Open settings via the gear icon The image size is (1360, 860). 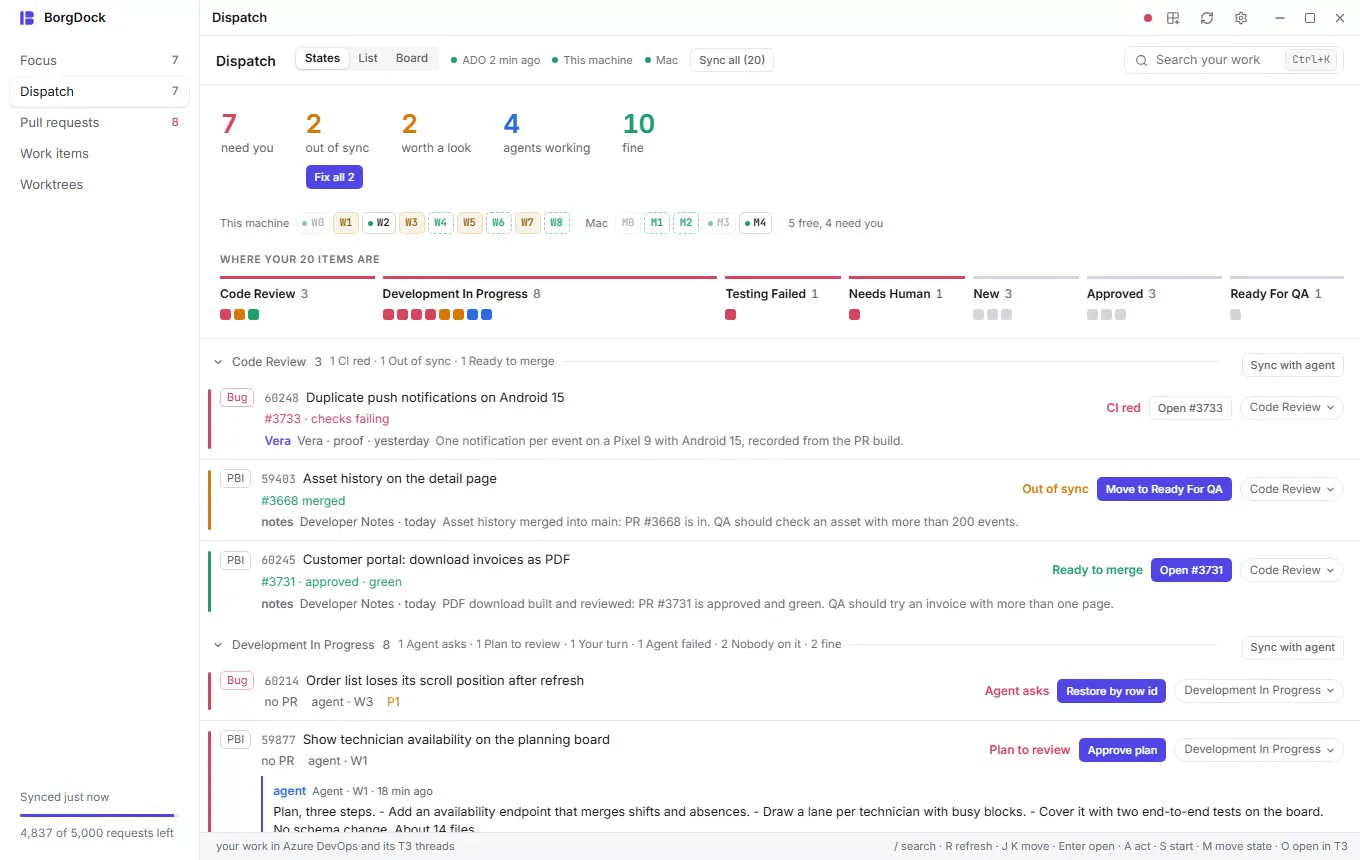point(1241,18)
